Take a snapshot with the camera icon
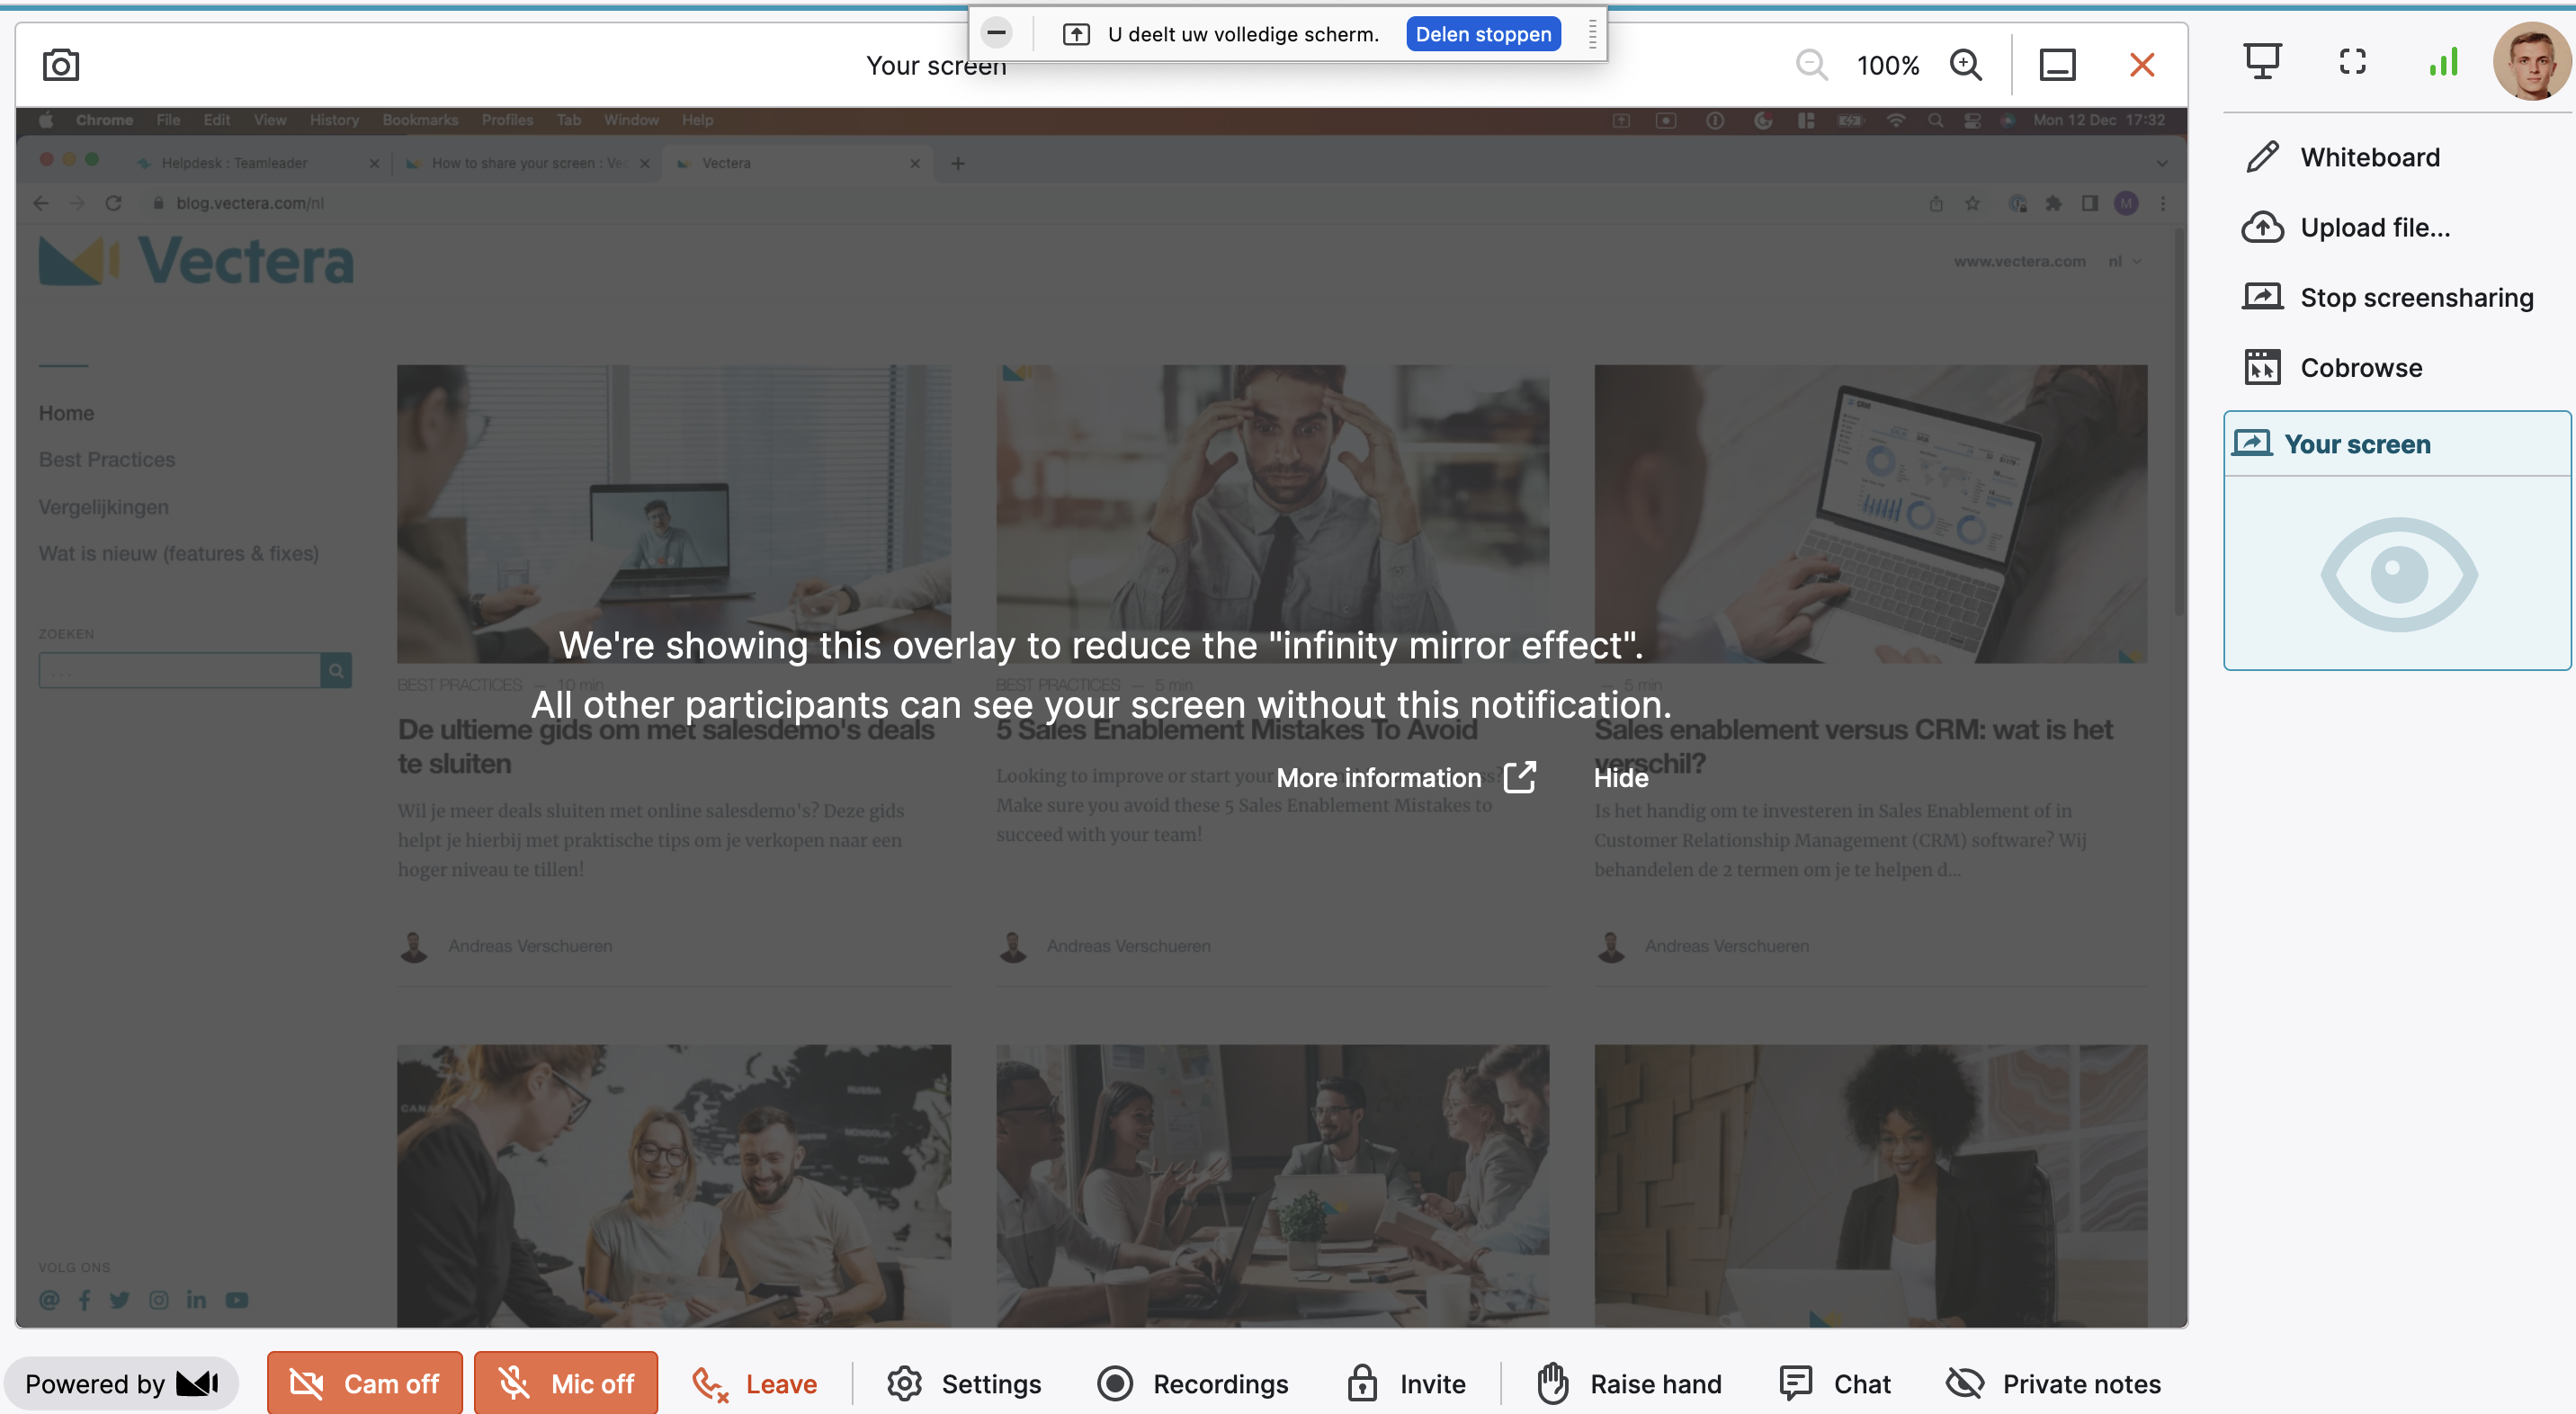Viewport: 2576px width, 1414px height. (61, 65)
